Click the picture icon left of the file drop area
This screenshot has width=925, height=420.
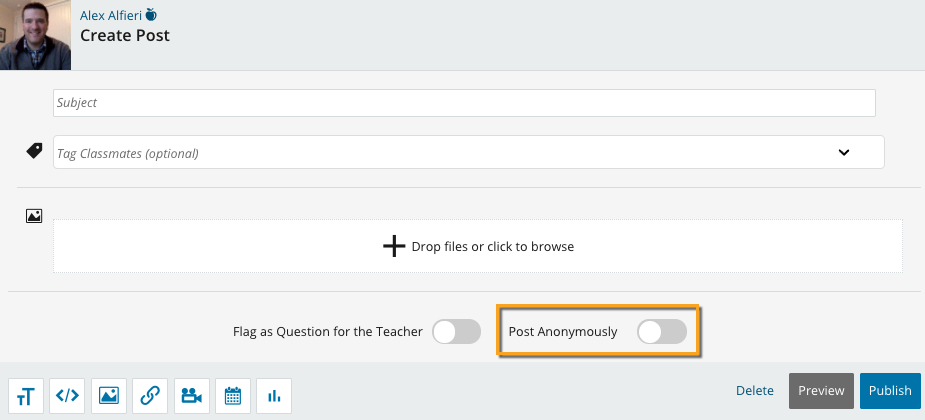(x=34, y=215)
